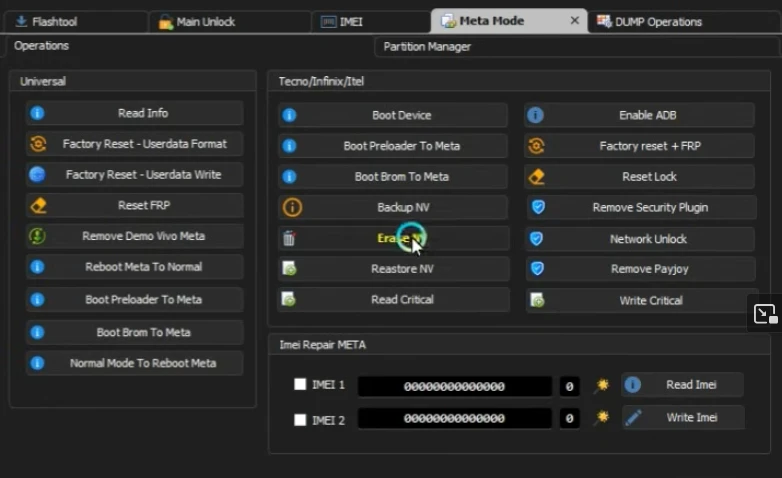The image size is (782, 478).
Task: Click the info icon beside Read Info
Action: pos(37,113)
